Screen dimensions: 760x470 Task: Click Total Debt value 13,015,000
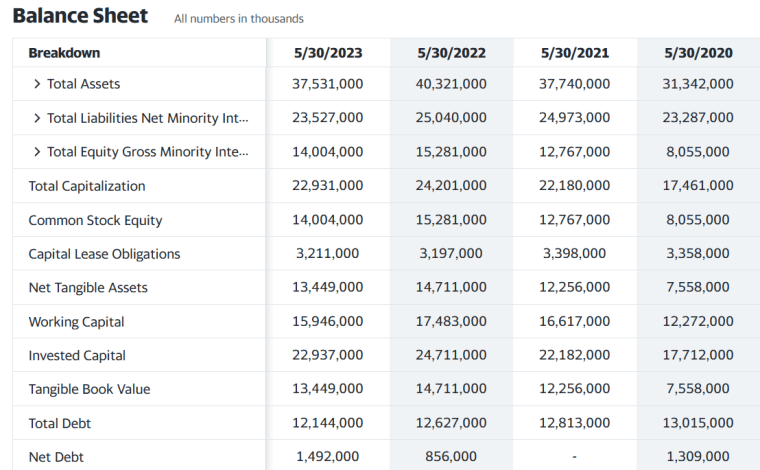[698, 423]
